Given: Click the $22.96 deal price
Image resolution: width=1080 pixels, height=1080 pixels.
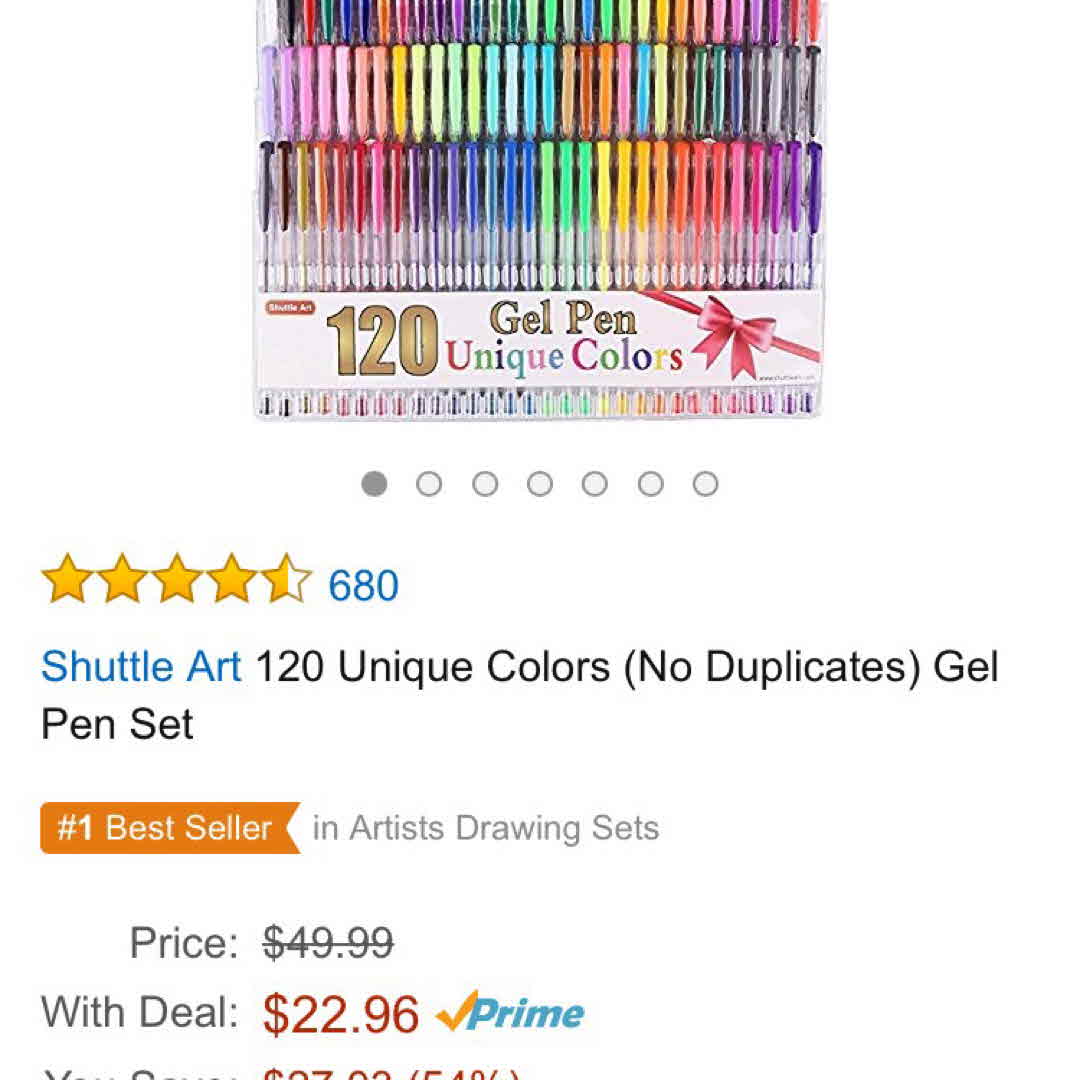Looking at the screenshot, I should [x=341, y=1014].
